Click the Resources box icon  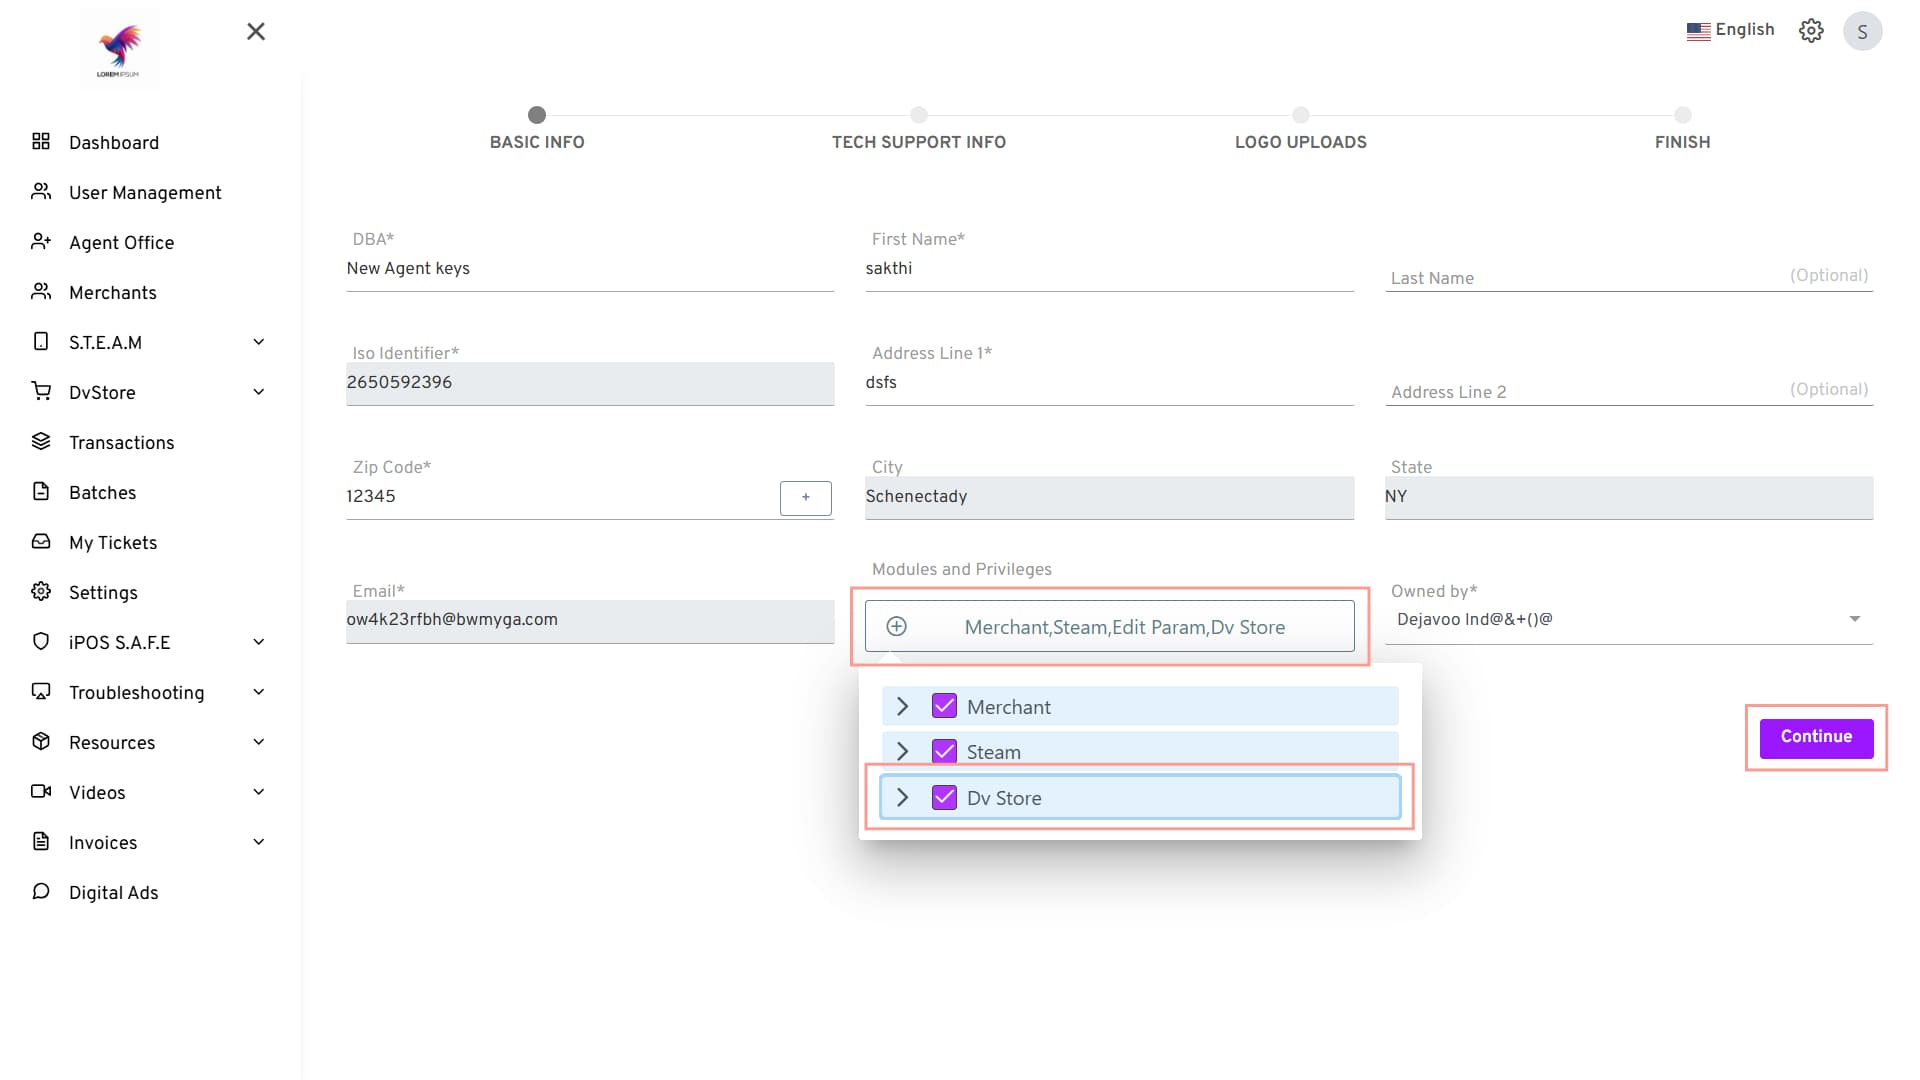(x=41, y=741)
